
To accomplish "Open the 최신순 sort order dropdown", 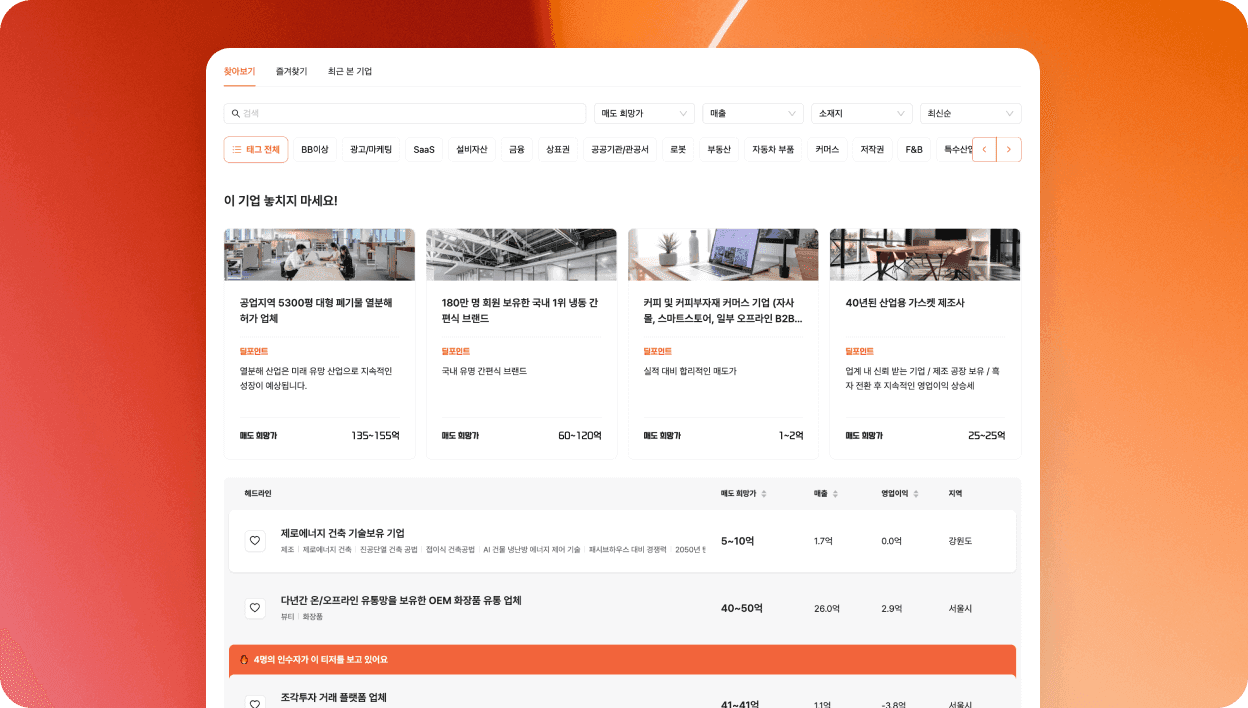I will coord(970,114).
